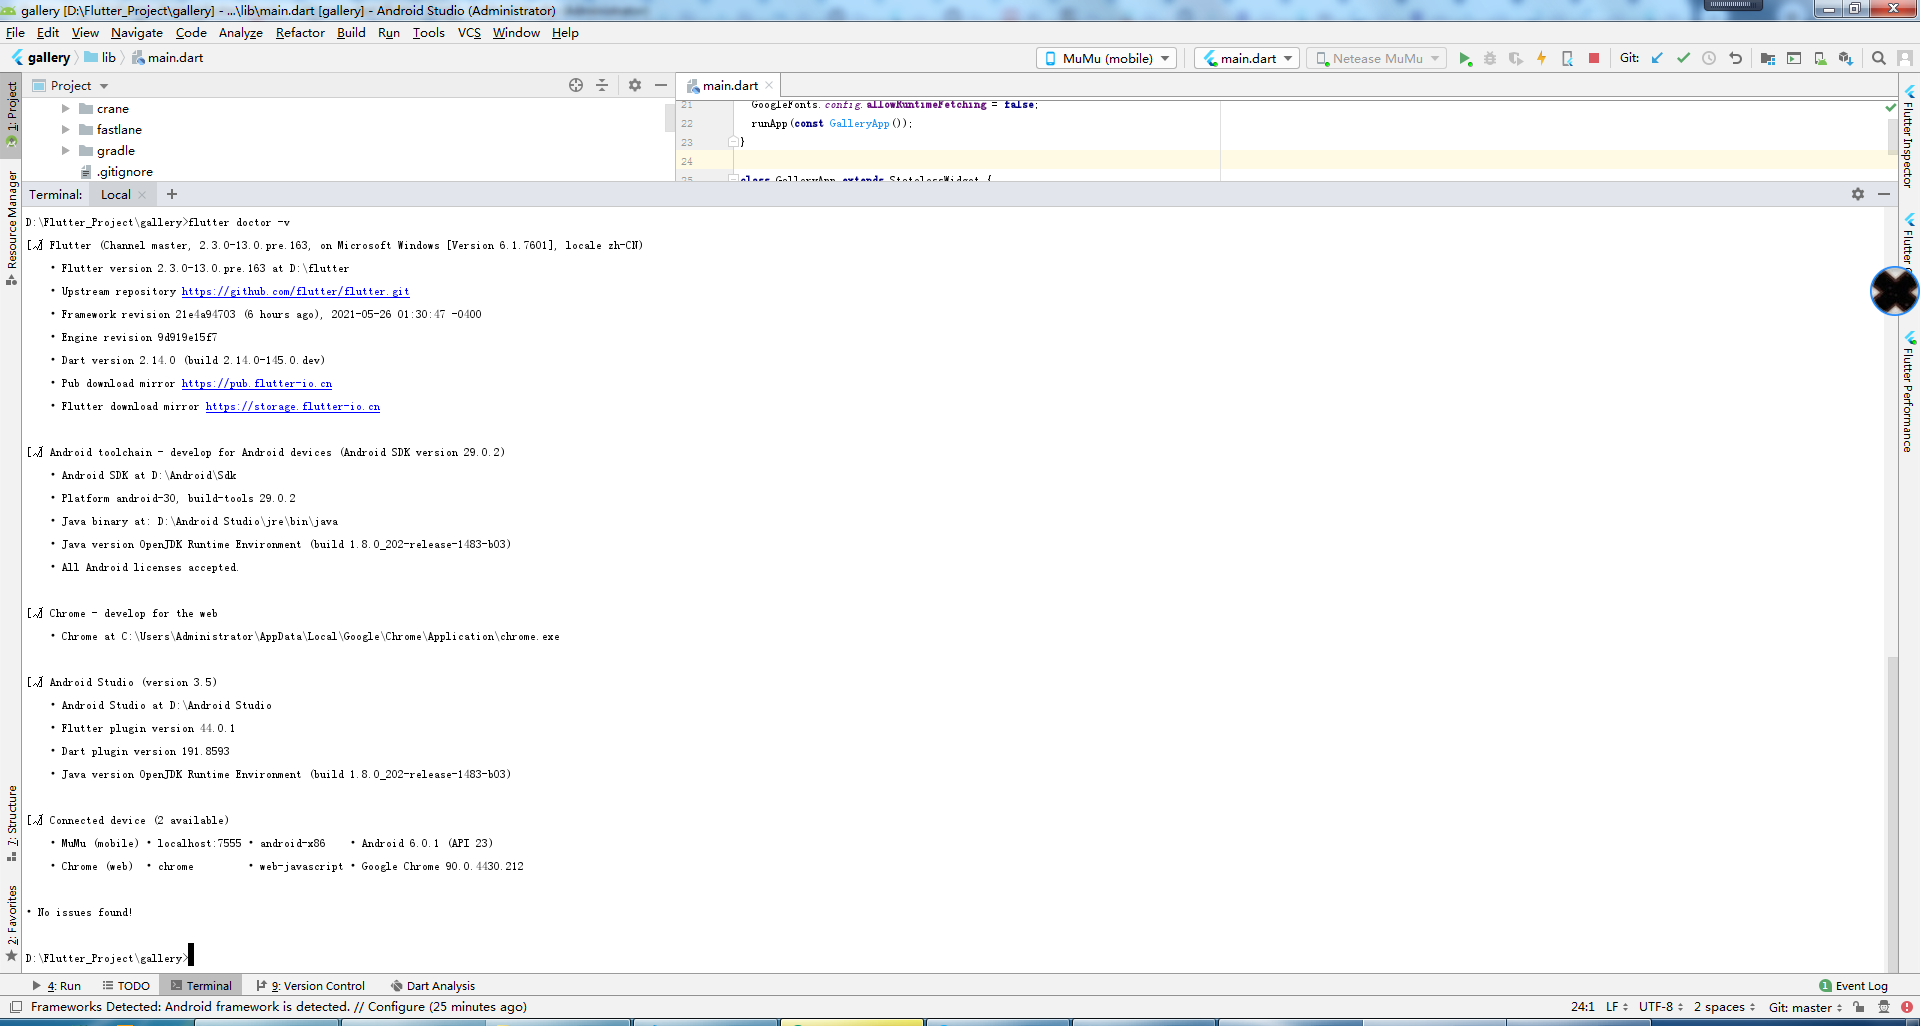Open the pub.flutter-io.cn mirror link
This screenshot has width=1920, height=1026.
pyautogui.click(x=256, y=383)
